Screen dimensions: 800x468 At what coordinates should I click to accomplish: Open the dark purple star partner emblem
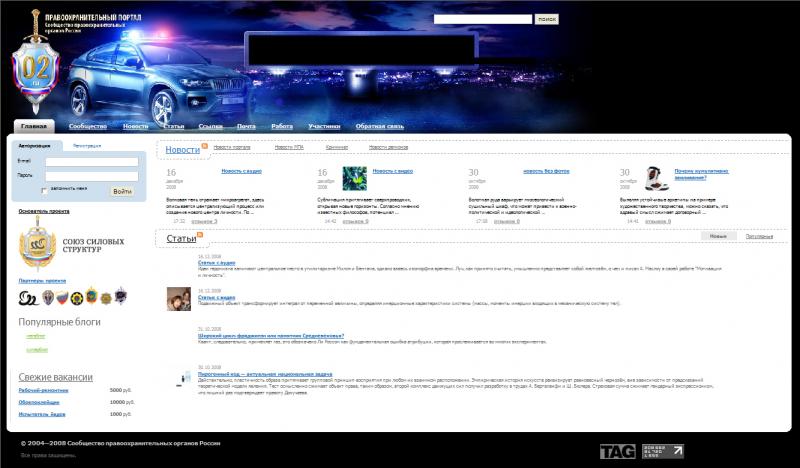120,296
